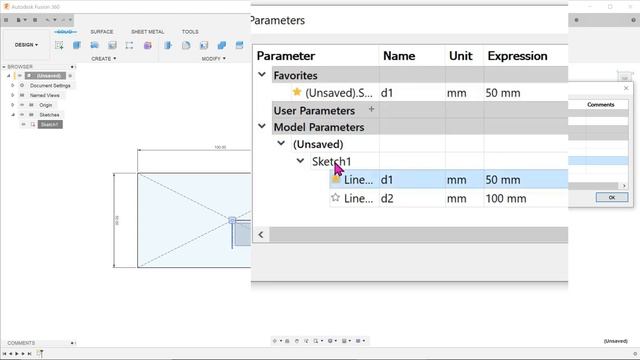Select the Press Pull tool in the Modify group

tap(168, 45)
